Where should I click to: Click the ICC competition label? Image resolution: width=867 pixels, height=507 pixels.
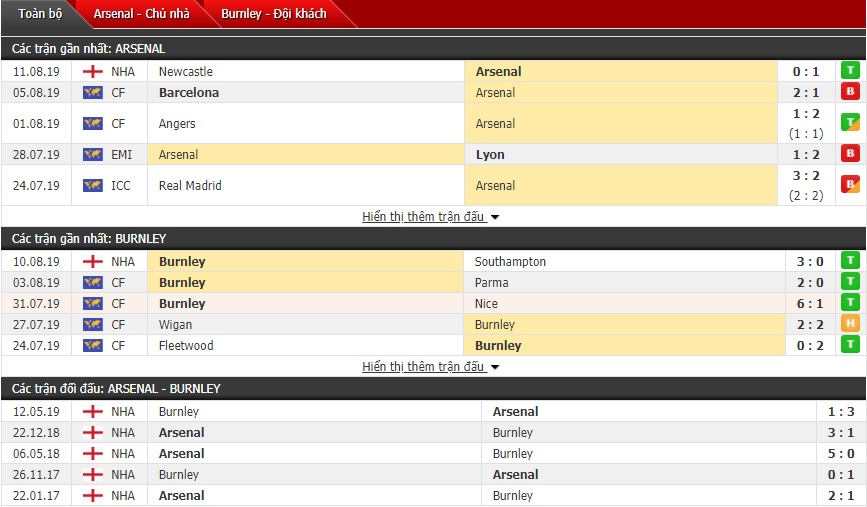pos(121,185)
